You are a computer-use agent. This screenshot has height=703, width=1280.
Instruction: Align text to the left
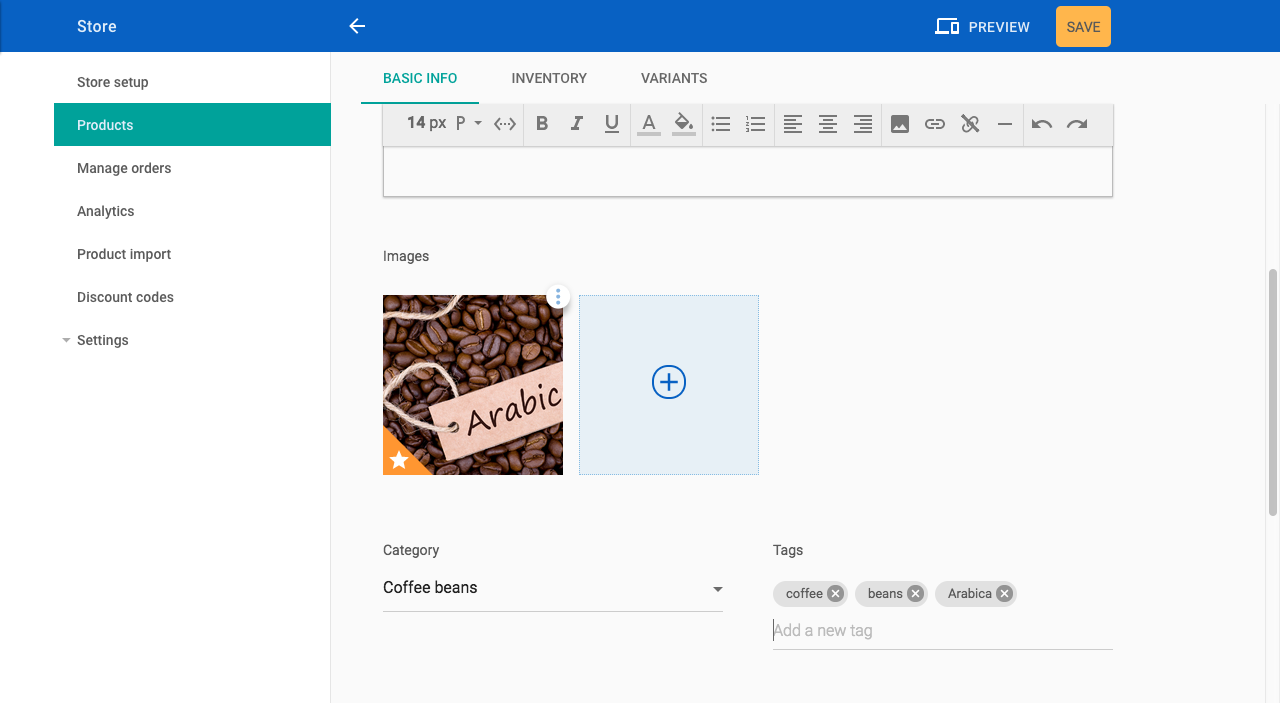pos(793,124)
